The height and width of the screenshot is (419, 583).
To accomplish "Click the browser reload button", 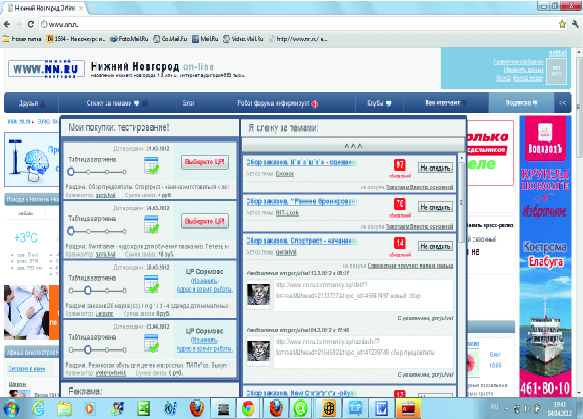I will [31, 25].
